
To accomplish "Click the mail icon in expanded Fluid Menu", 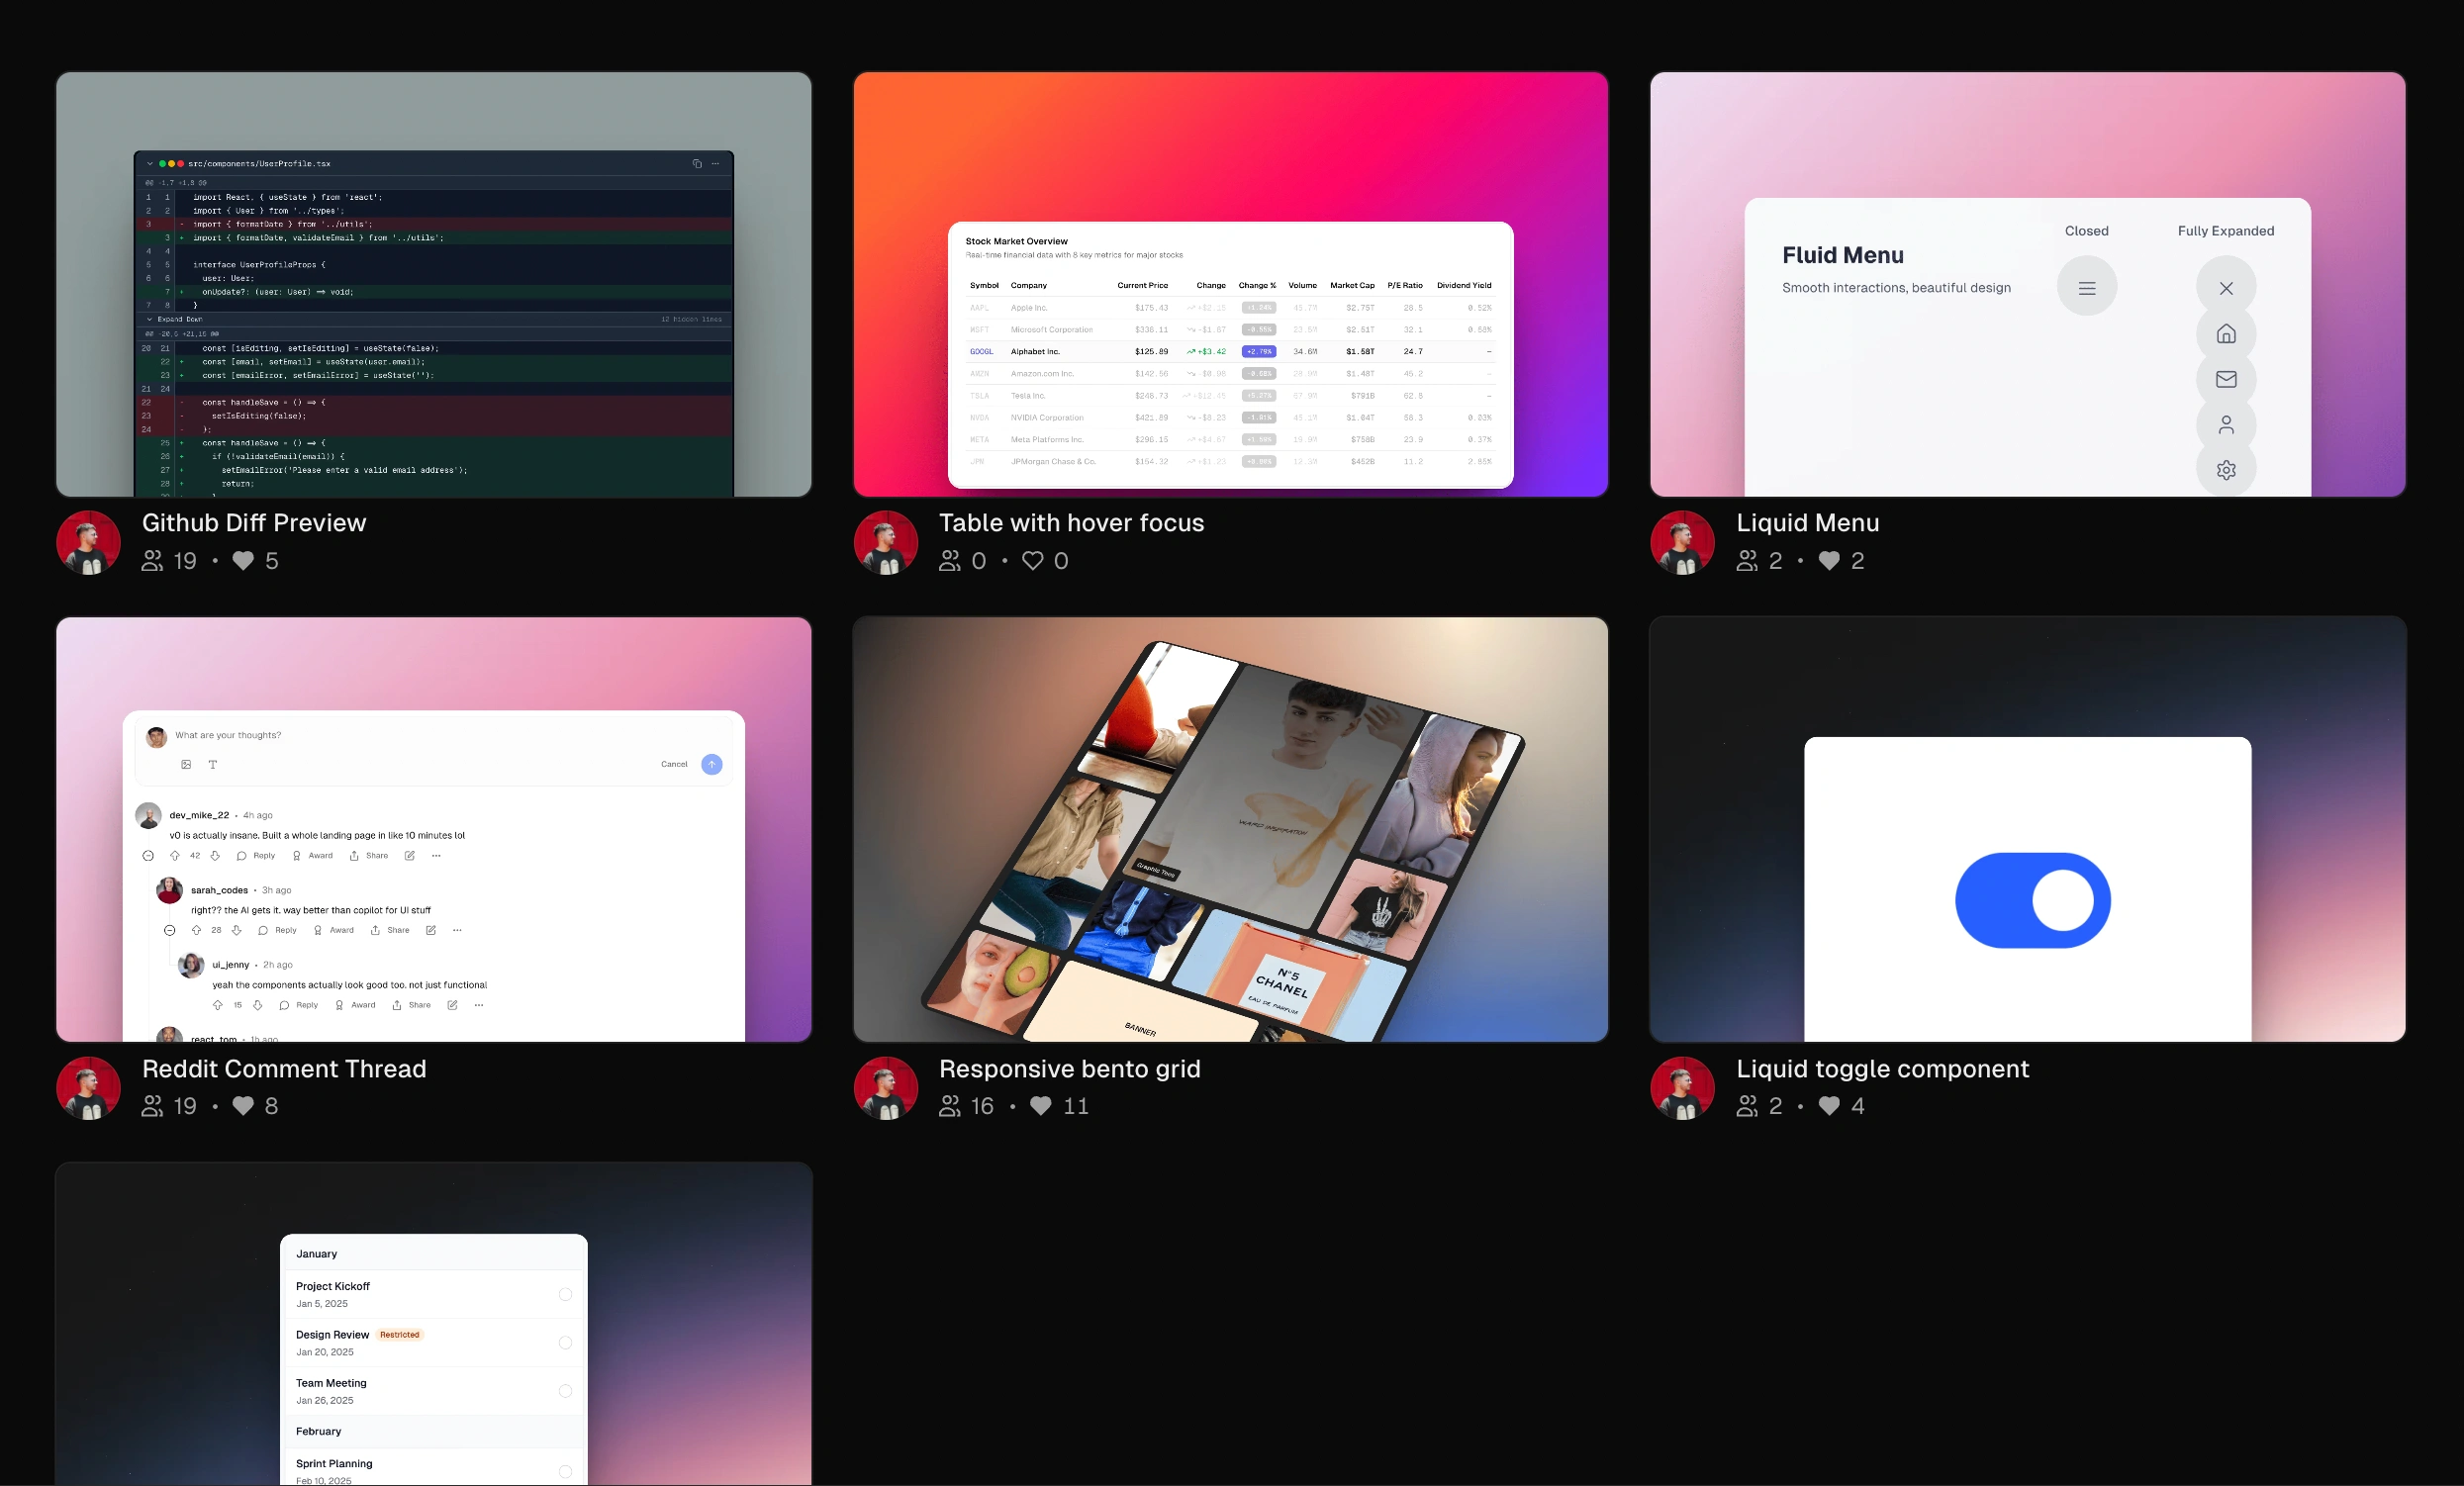I will [x=2225, y=379].
